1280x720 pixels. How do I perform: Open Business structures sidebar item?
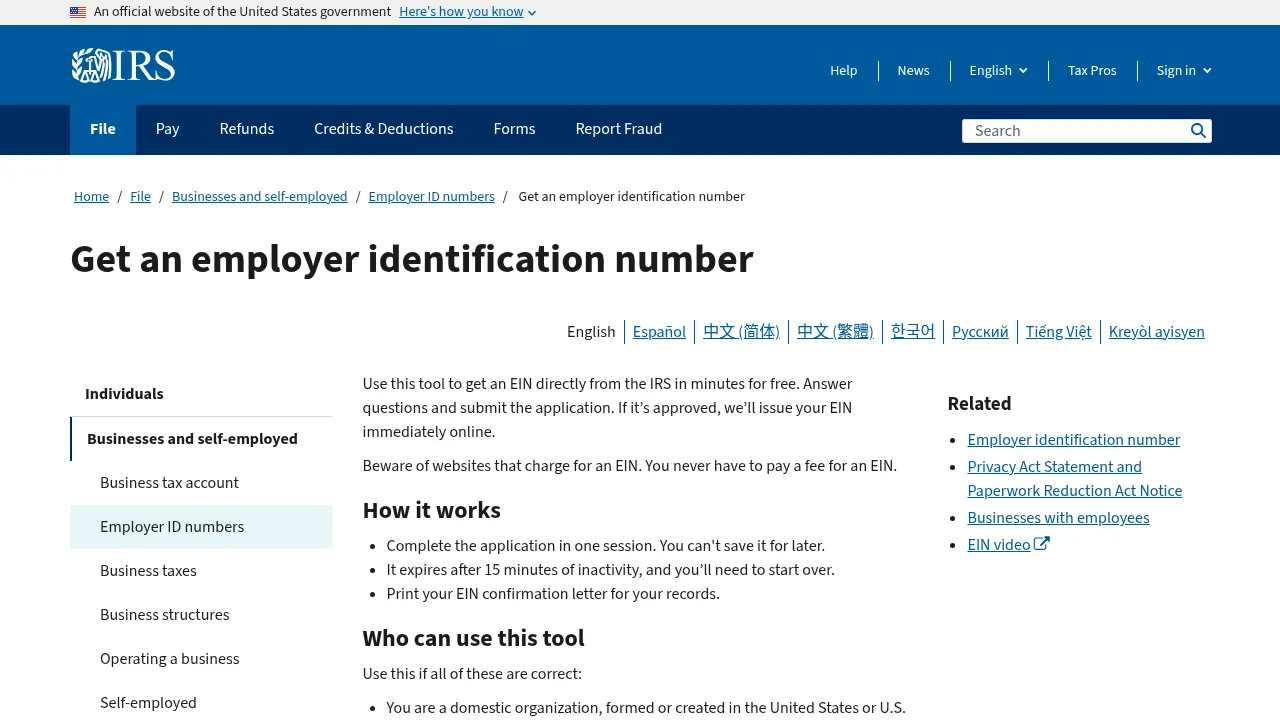tap(201, 615)
